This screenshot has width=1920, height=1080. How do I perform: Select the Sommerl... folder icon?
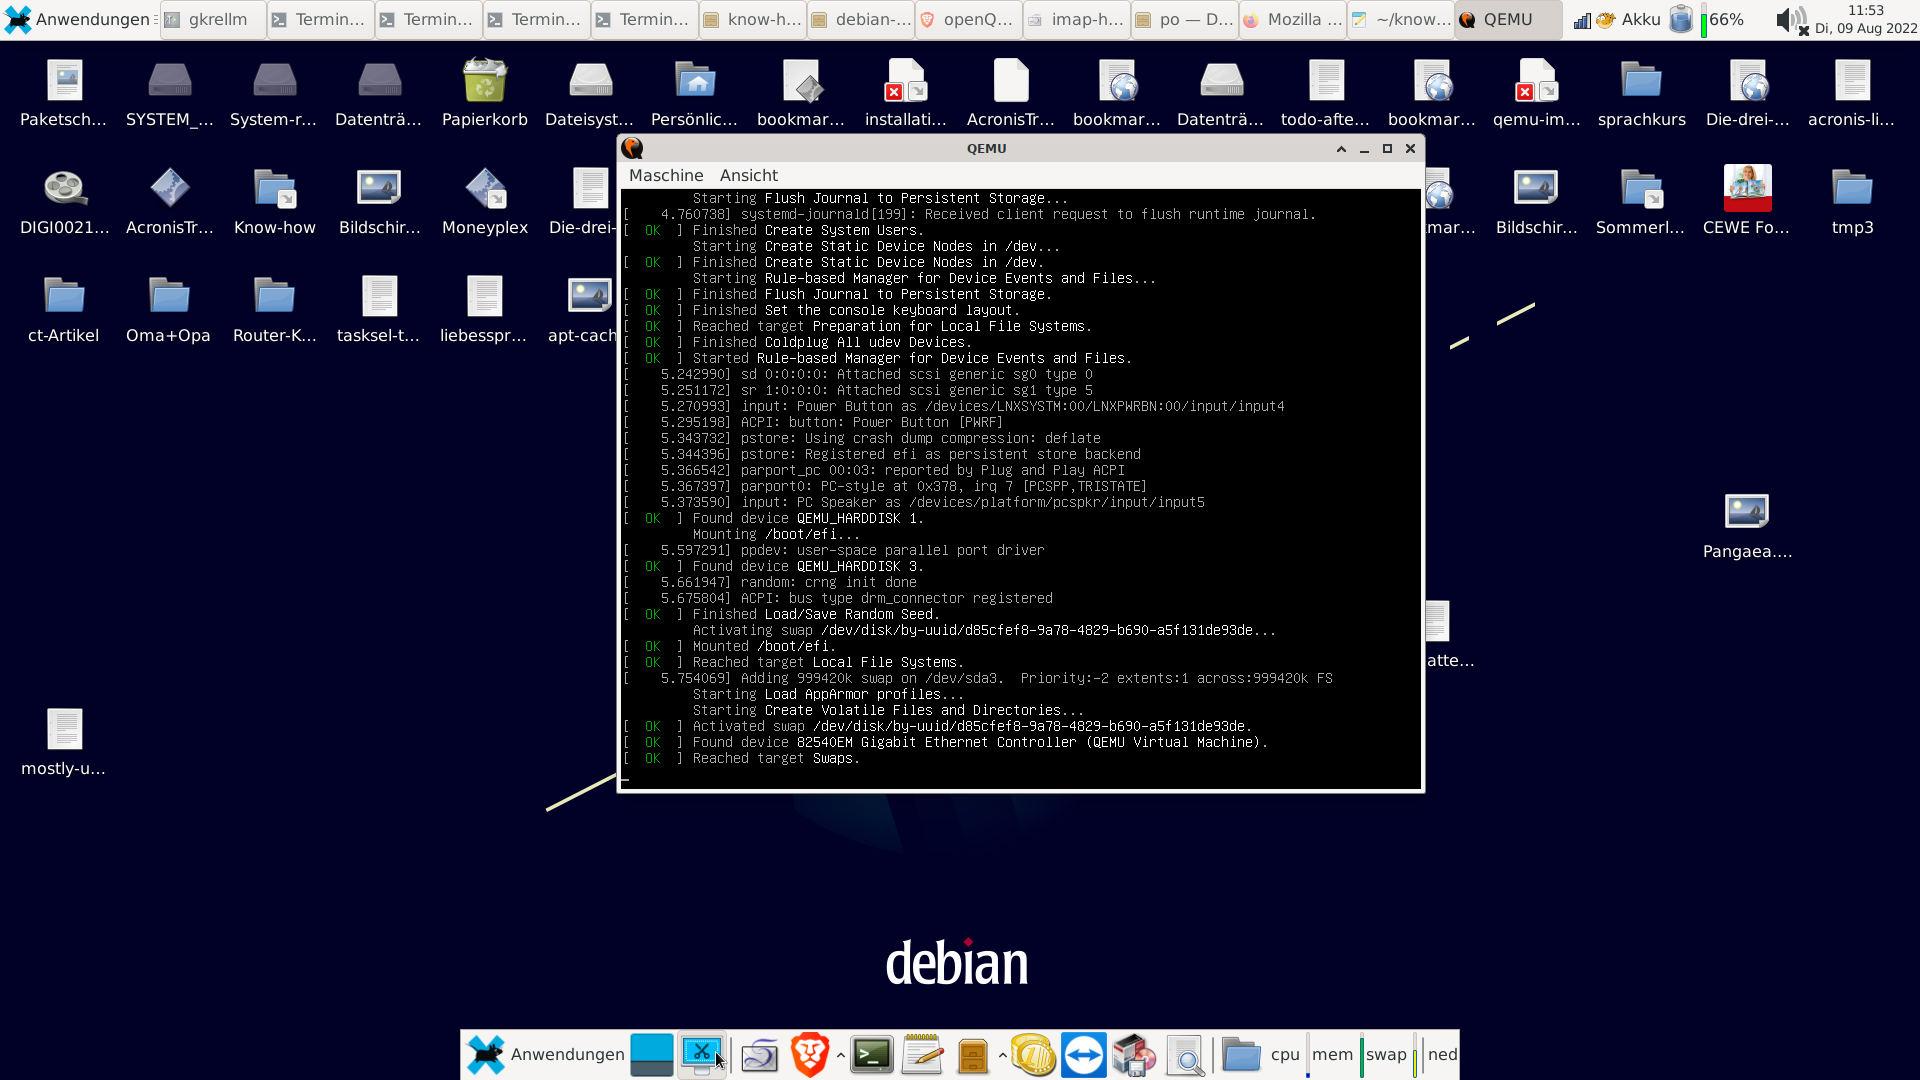click(x=1641, y=202)
